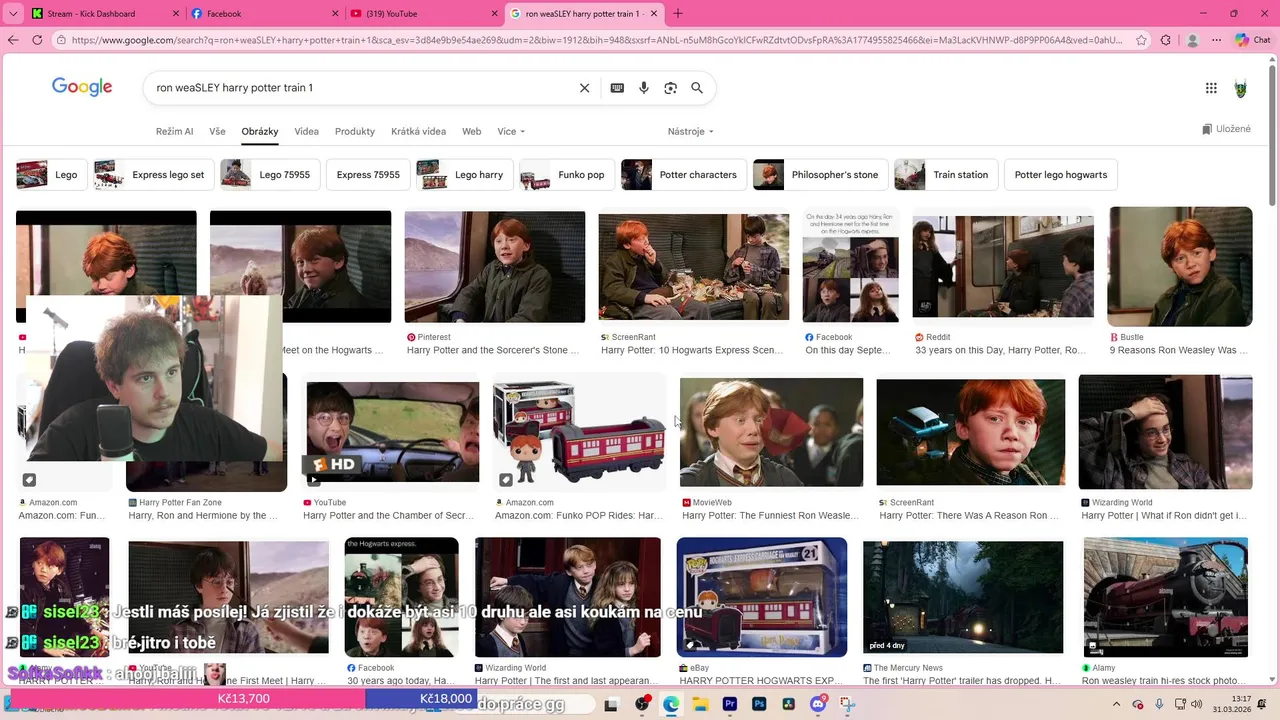Open the Pinterest Sorcerer's Stone image result
Viewport: 1280px width, 720px height.
click(x=494, y=267)
